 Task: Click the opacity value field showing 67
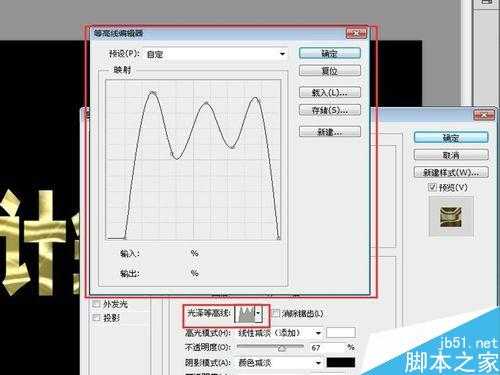tap(327, 347)
